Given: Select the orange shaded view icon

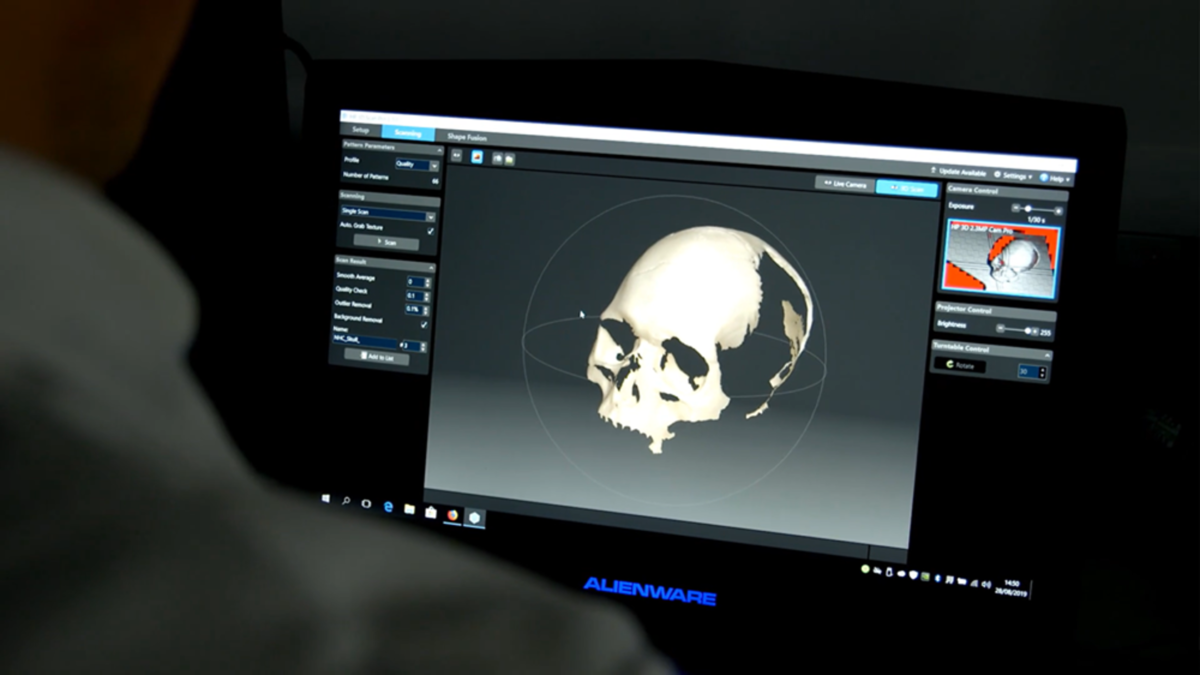Looking at the screenshot, I should click(x=477, y=157).
